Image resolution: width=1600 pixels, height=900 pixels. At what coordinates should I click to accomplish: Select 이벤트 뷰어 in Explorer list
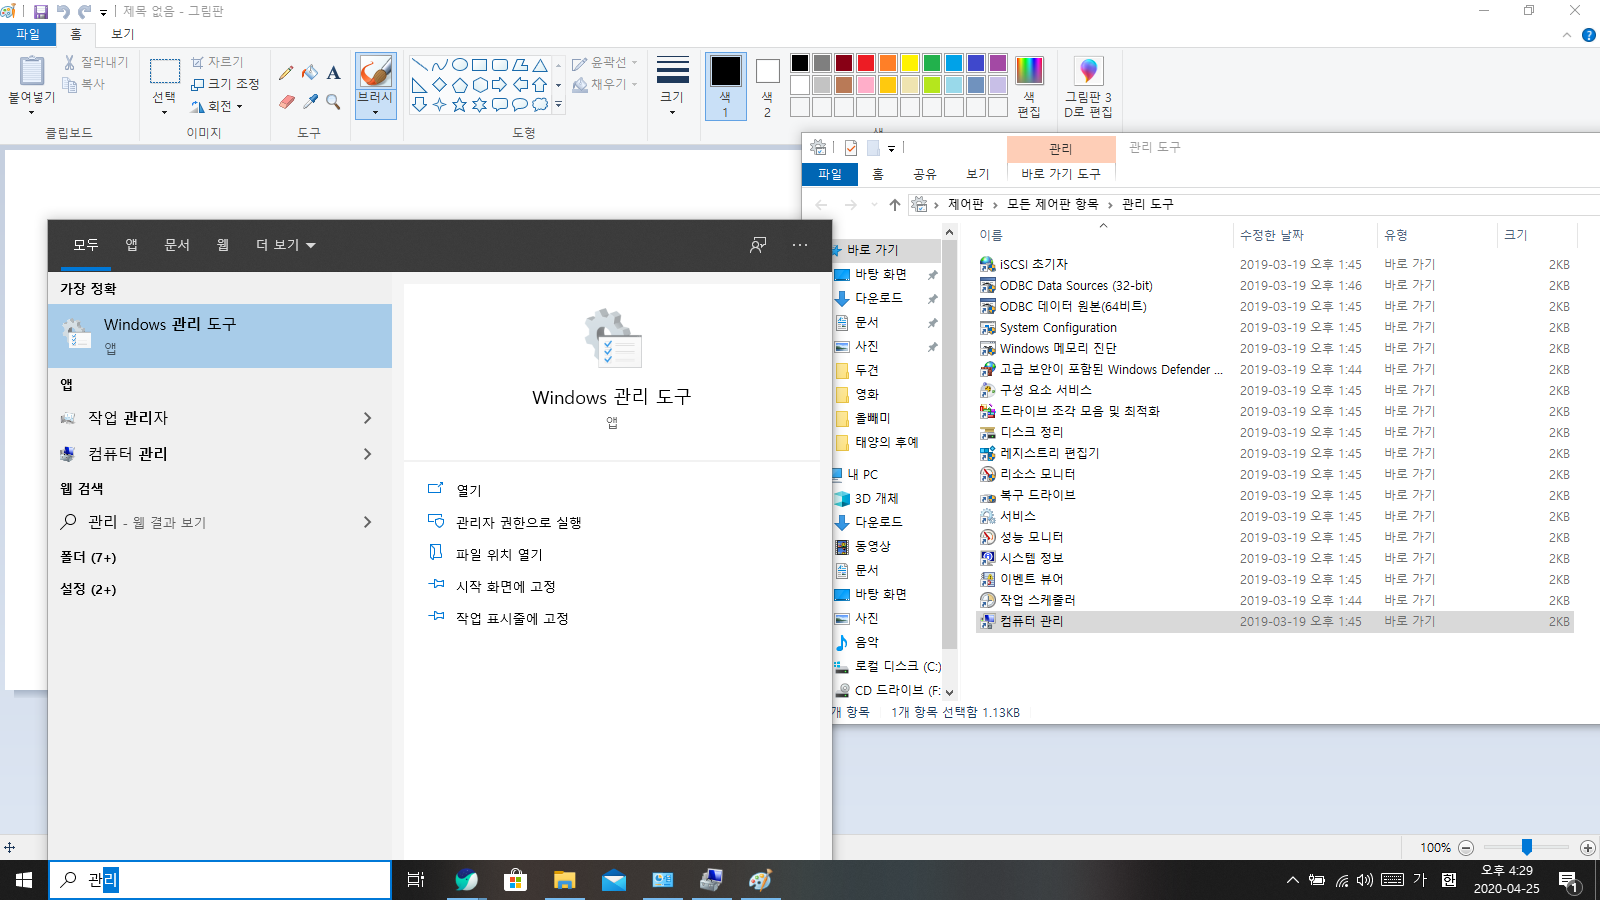click(x=1031, y=579)
